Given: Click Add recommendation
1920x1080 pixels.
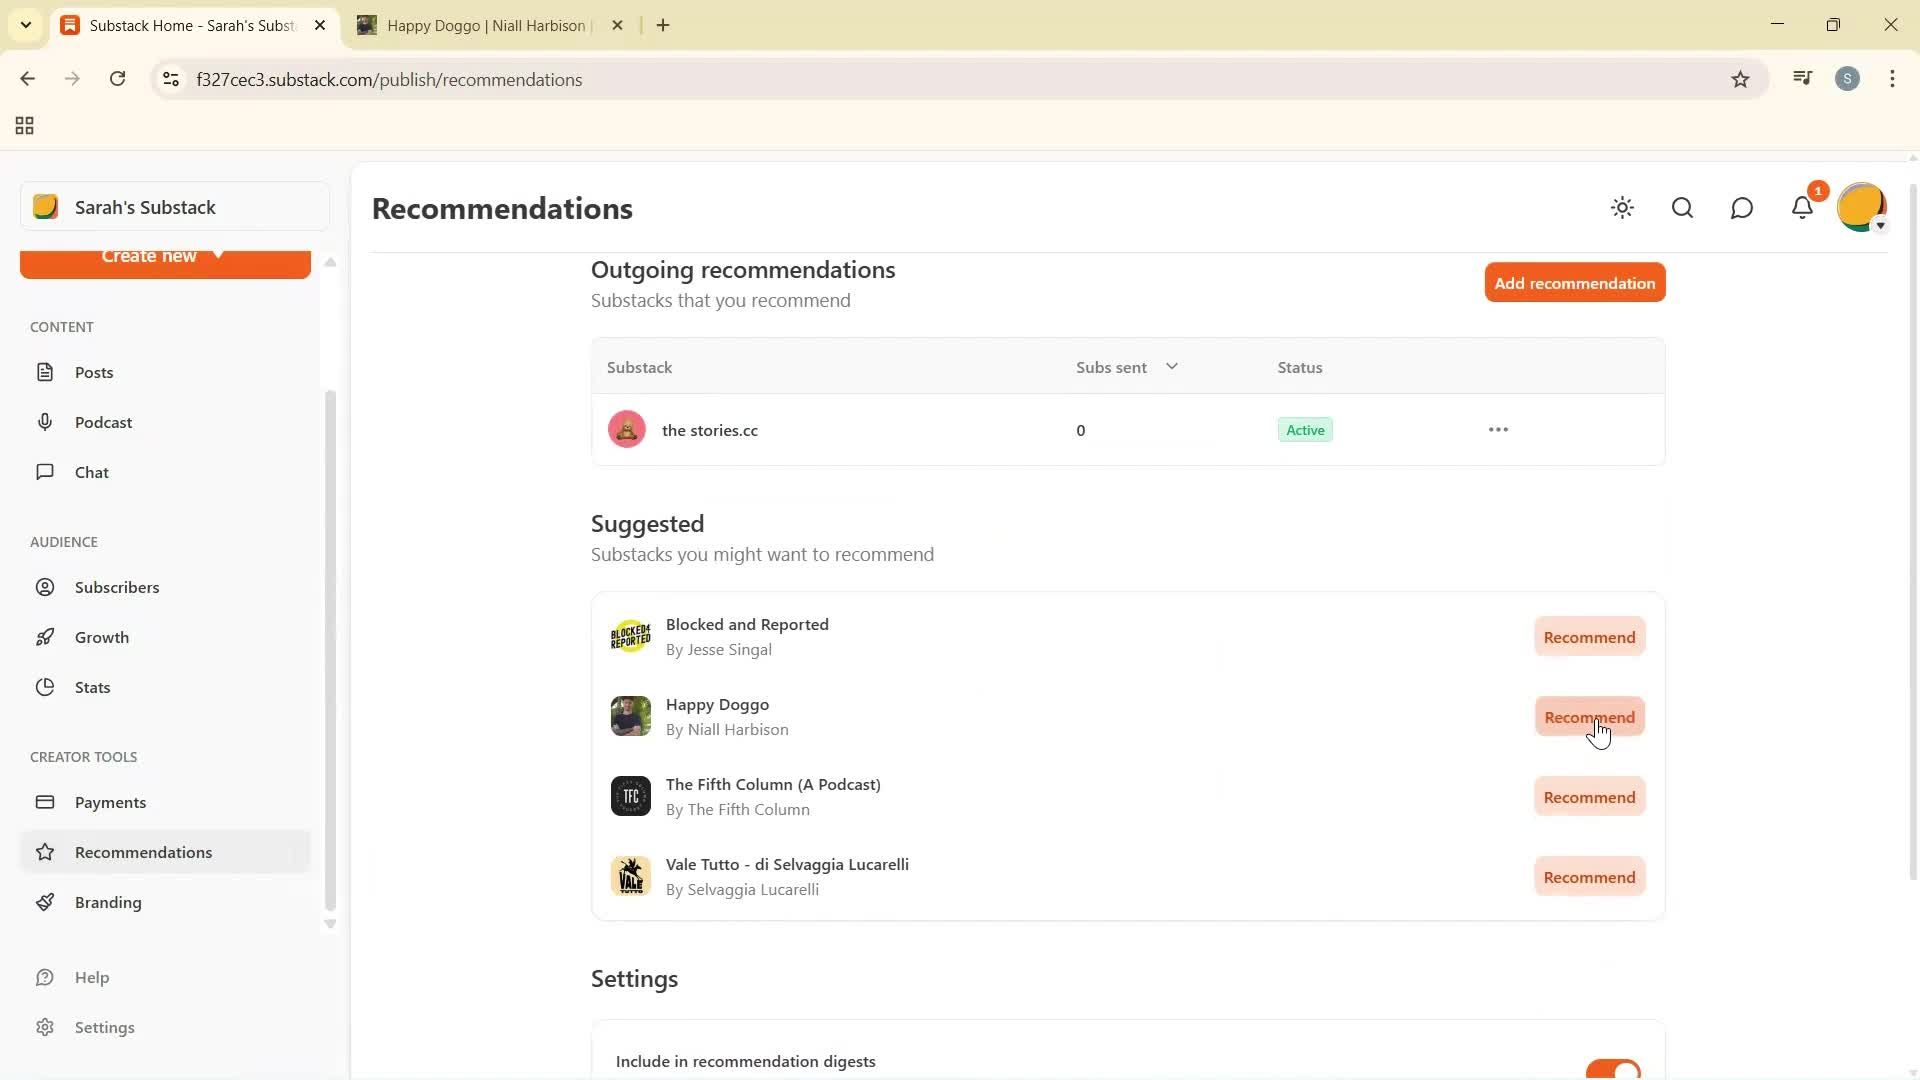Looking at the screenshot, I should (1574, 283).
